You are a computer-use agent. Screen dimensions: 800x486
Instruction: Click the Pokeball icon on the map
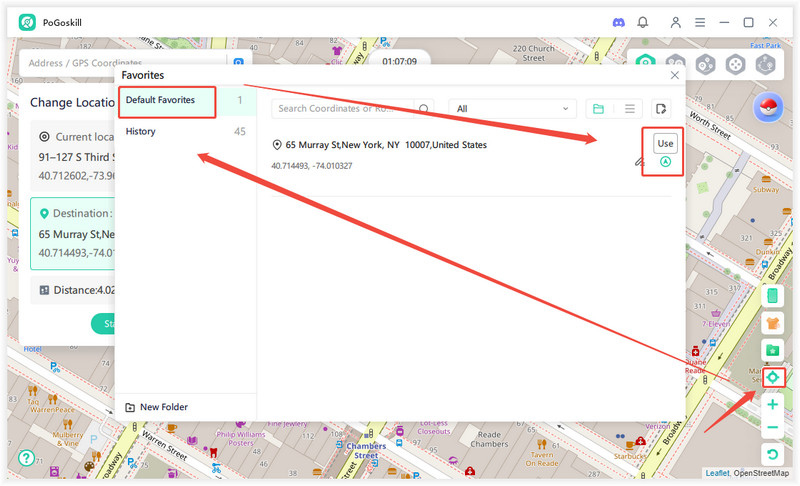click(x=768, y=108)
